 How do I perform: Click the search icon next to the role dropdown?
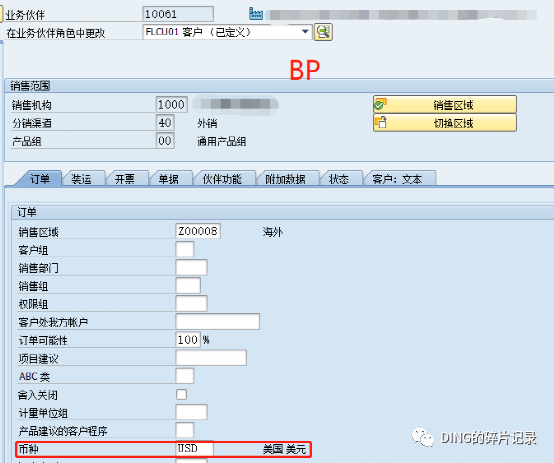point(323,32)
